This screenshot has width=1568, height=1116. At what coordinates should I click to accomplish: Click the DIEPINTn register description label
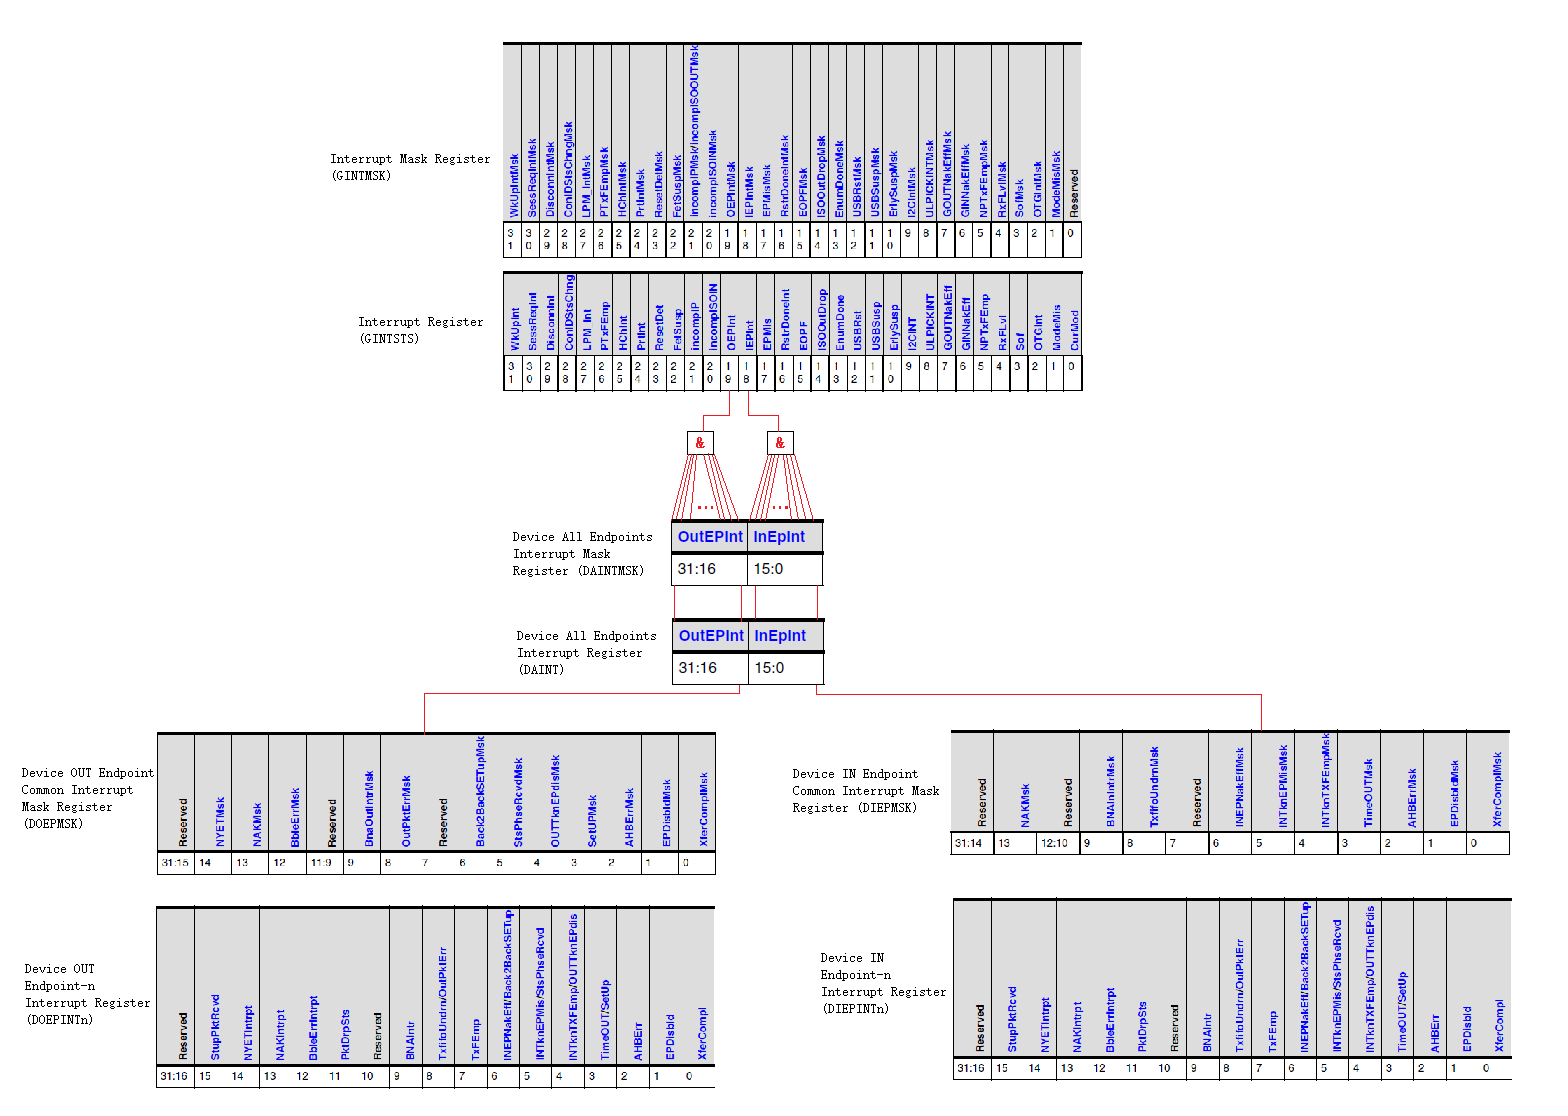pyautogui.click(x=882, y=983)
